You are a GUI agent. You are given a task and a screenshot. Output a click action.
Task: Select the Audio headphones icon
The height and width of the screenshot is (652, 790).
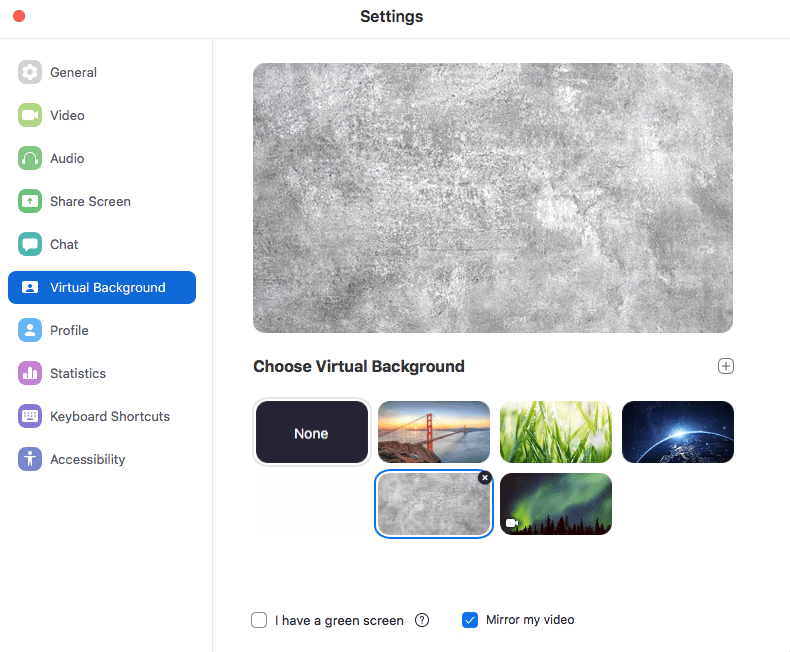click(30, 158)
